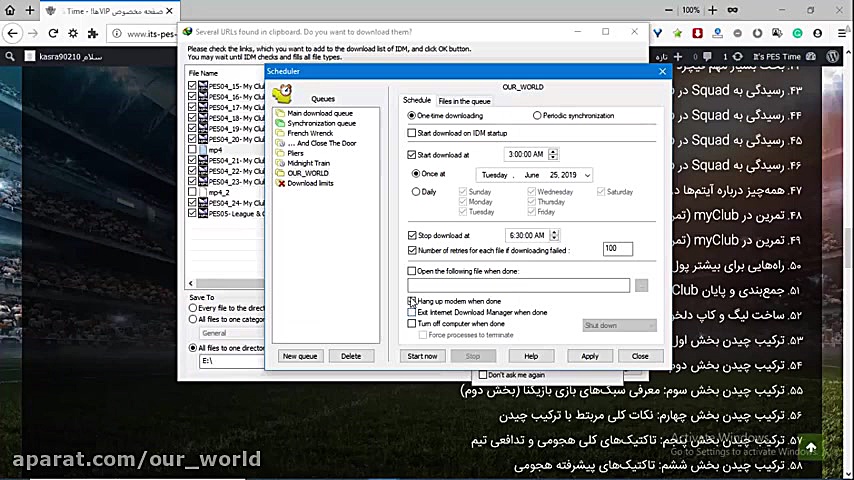Viewport: 854px width, 480px height.
Task: Zoom in with browser plus icon
Action: point(712,10)
